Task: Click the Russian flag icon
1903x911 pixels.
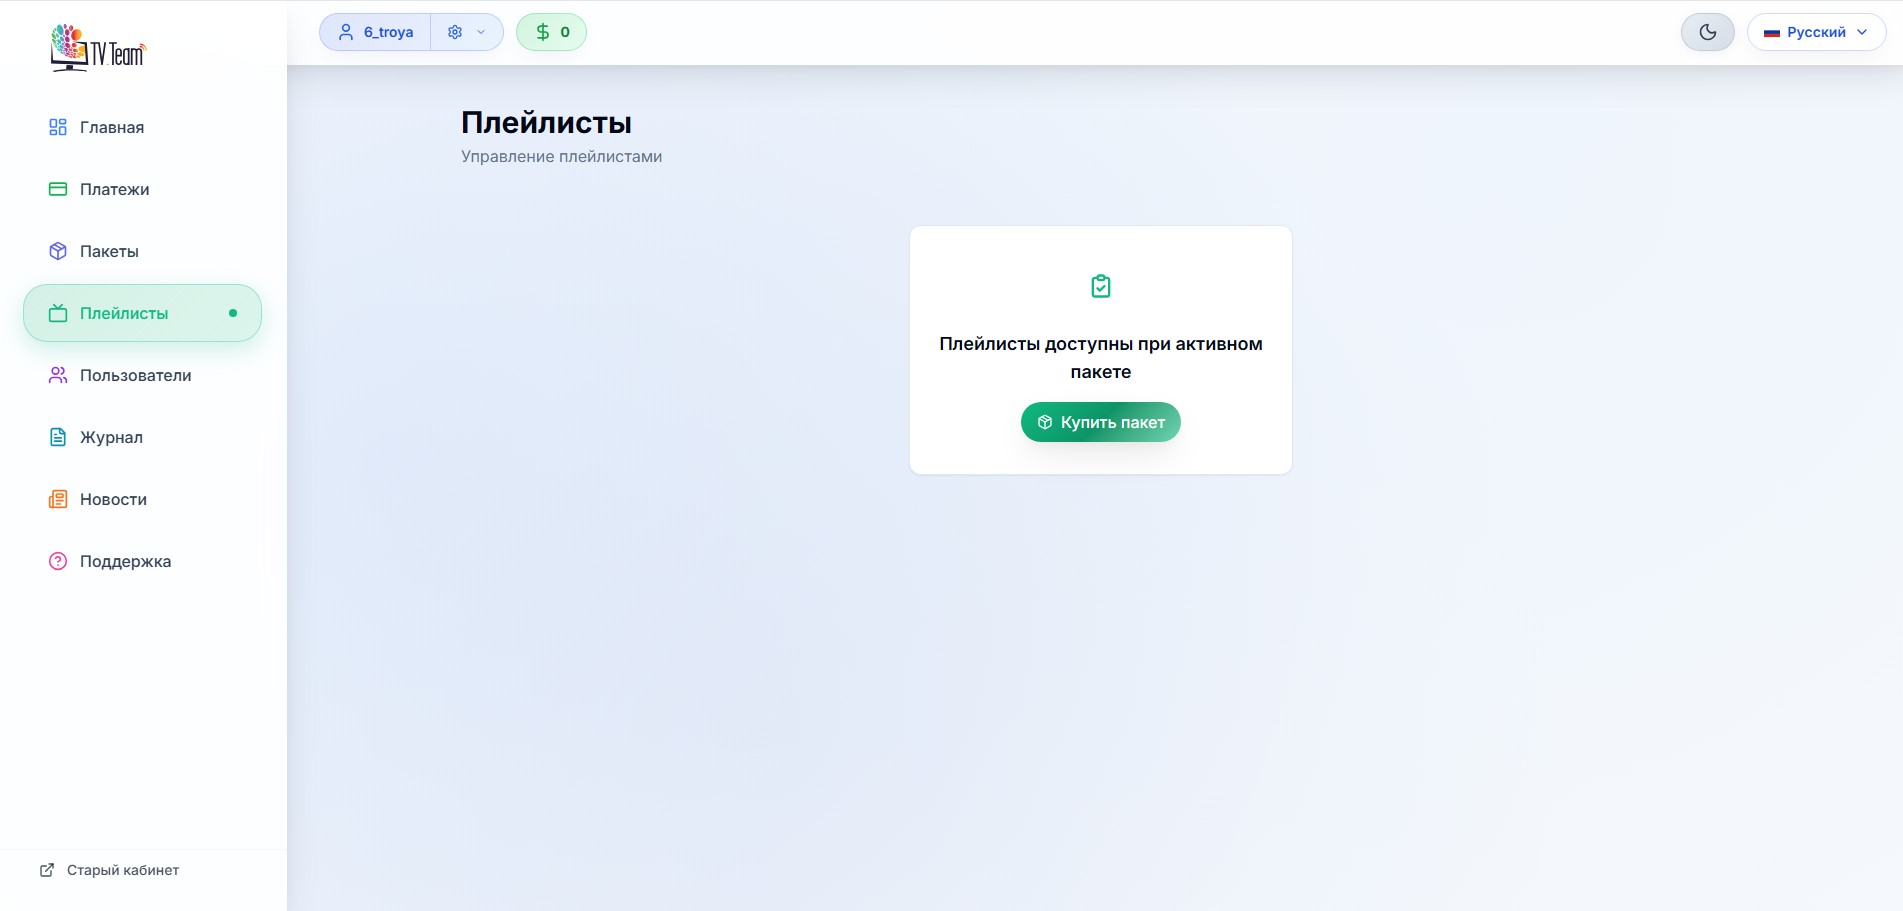Action: pos(1771,33)
